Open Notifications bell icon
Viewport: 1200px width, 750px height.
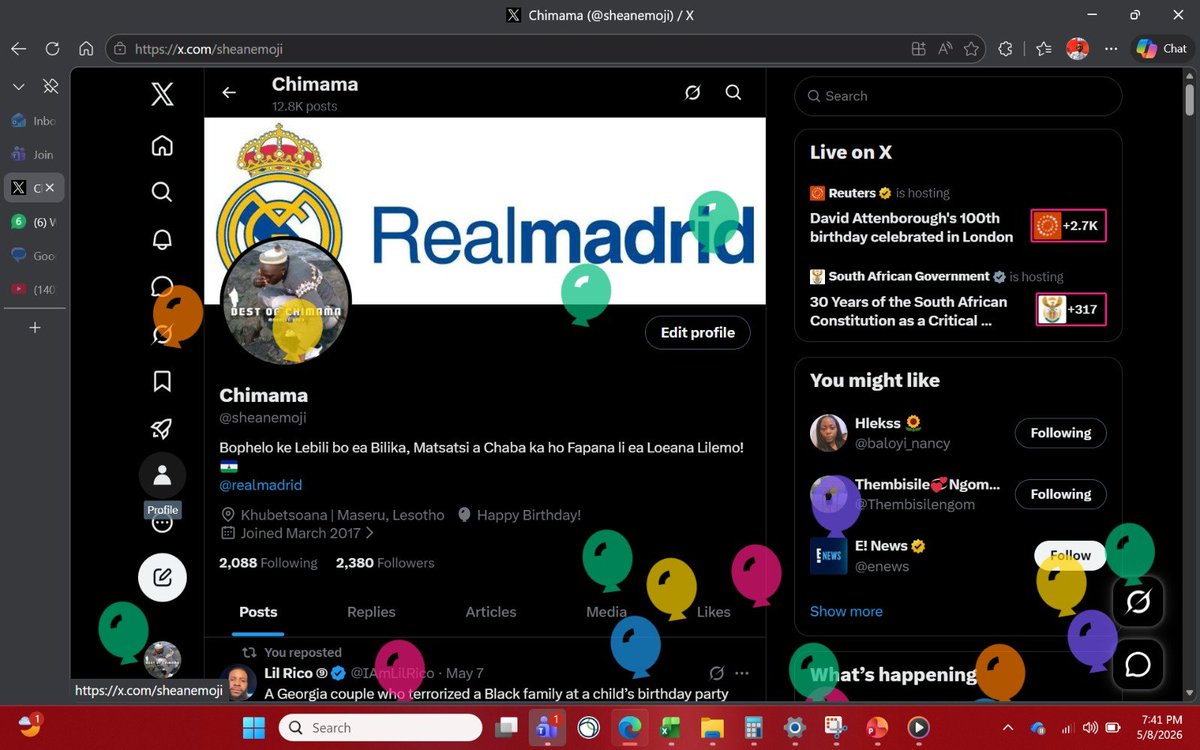162,240
